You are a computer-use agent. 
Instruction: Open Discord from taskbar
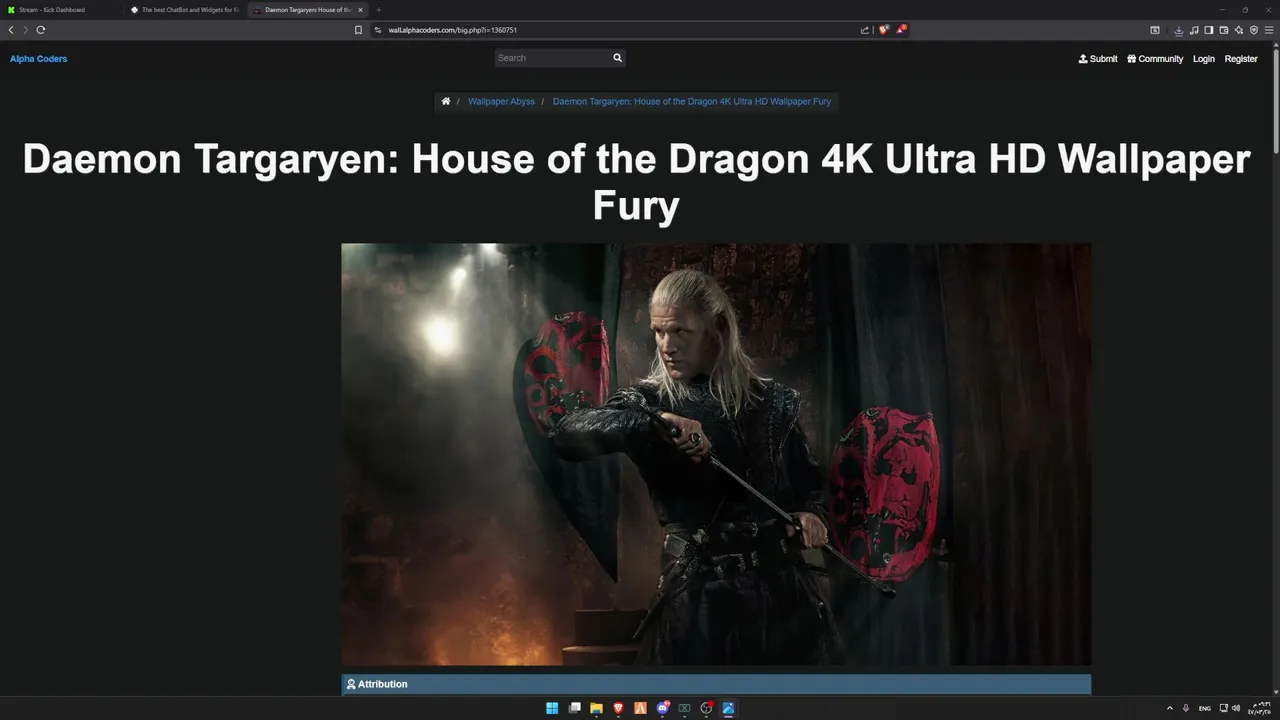tap(662, 708)
